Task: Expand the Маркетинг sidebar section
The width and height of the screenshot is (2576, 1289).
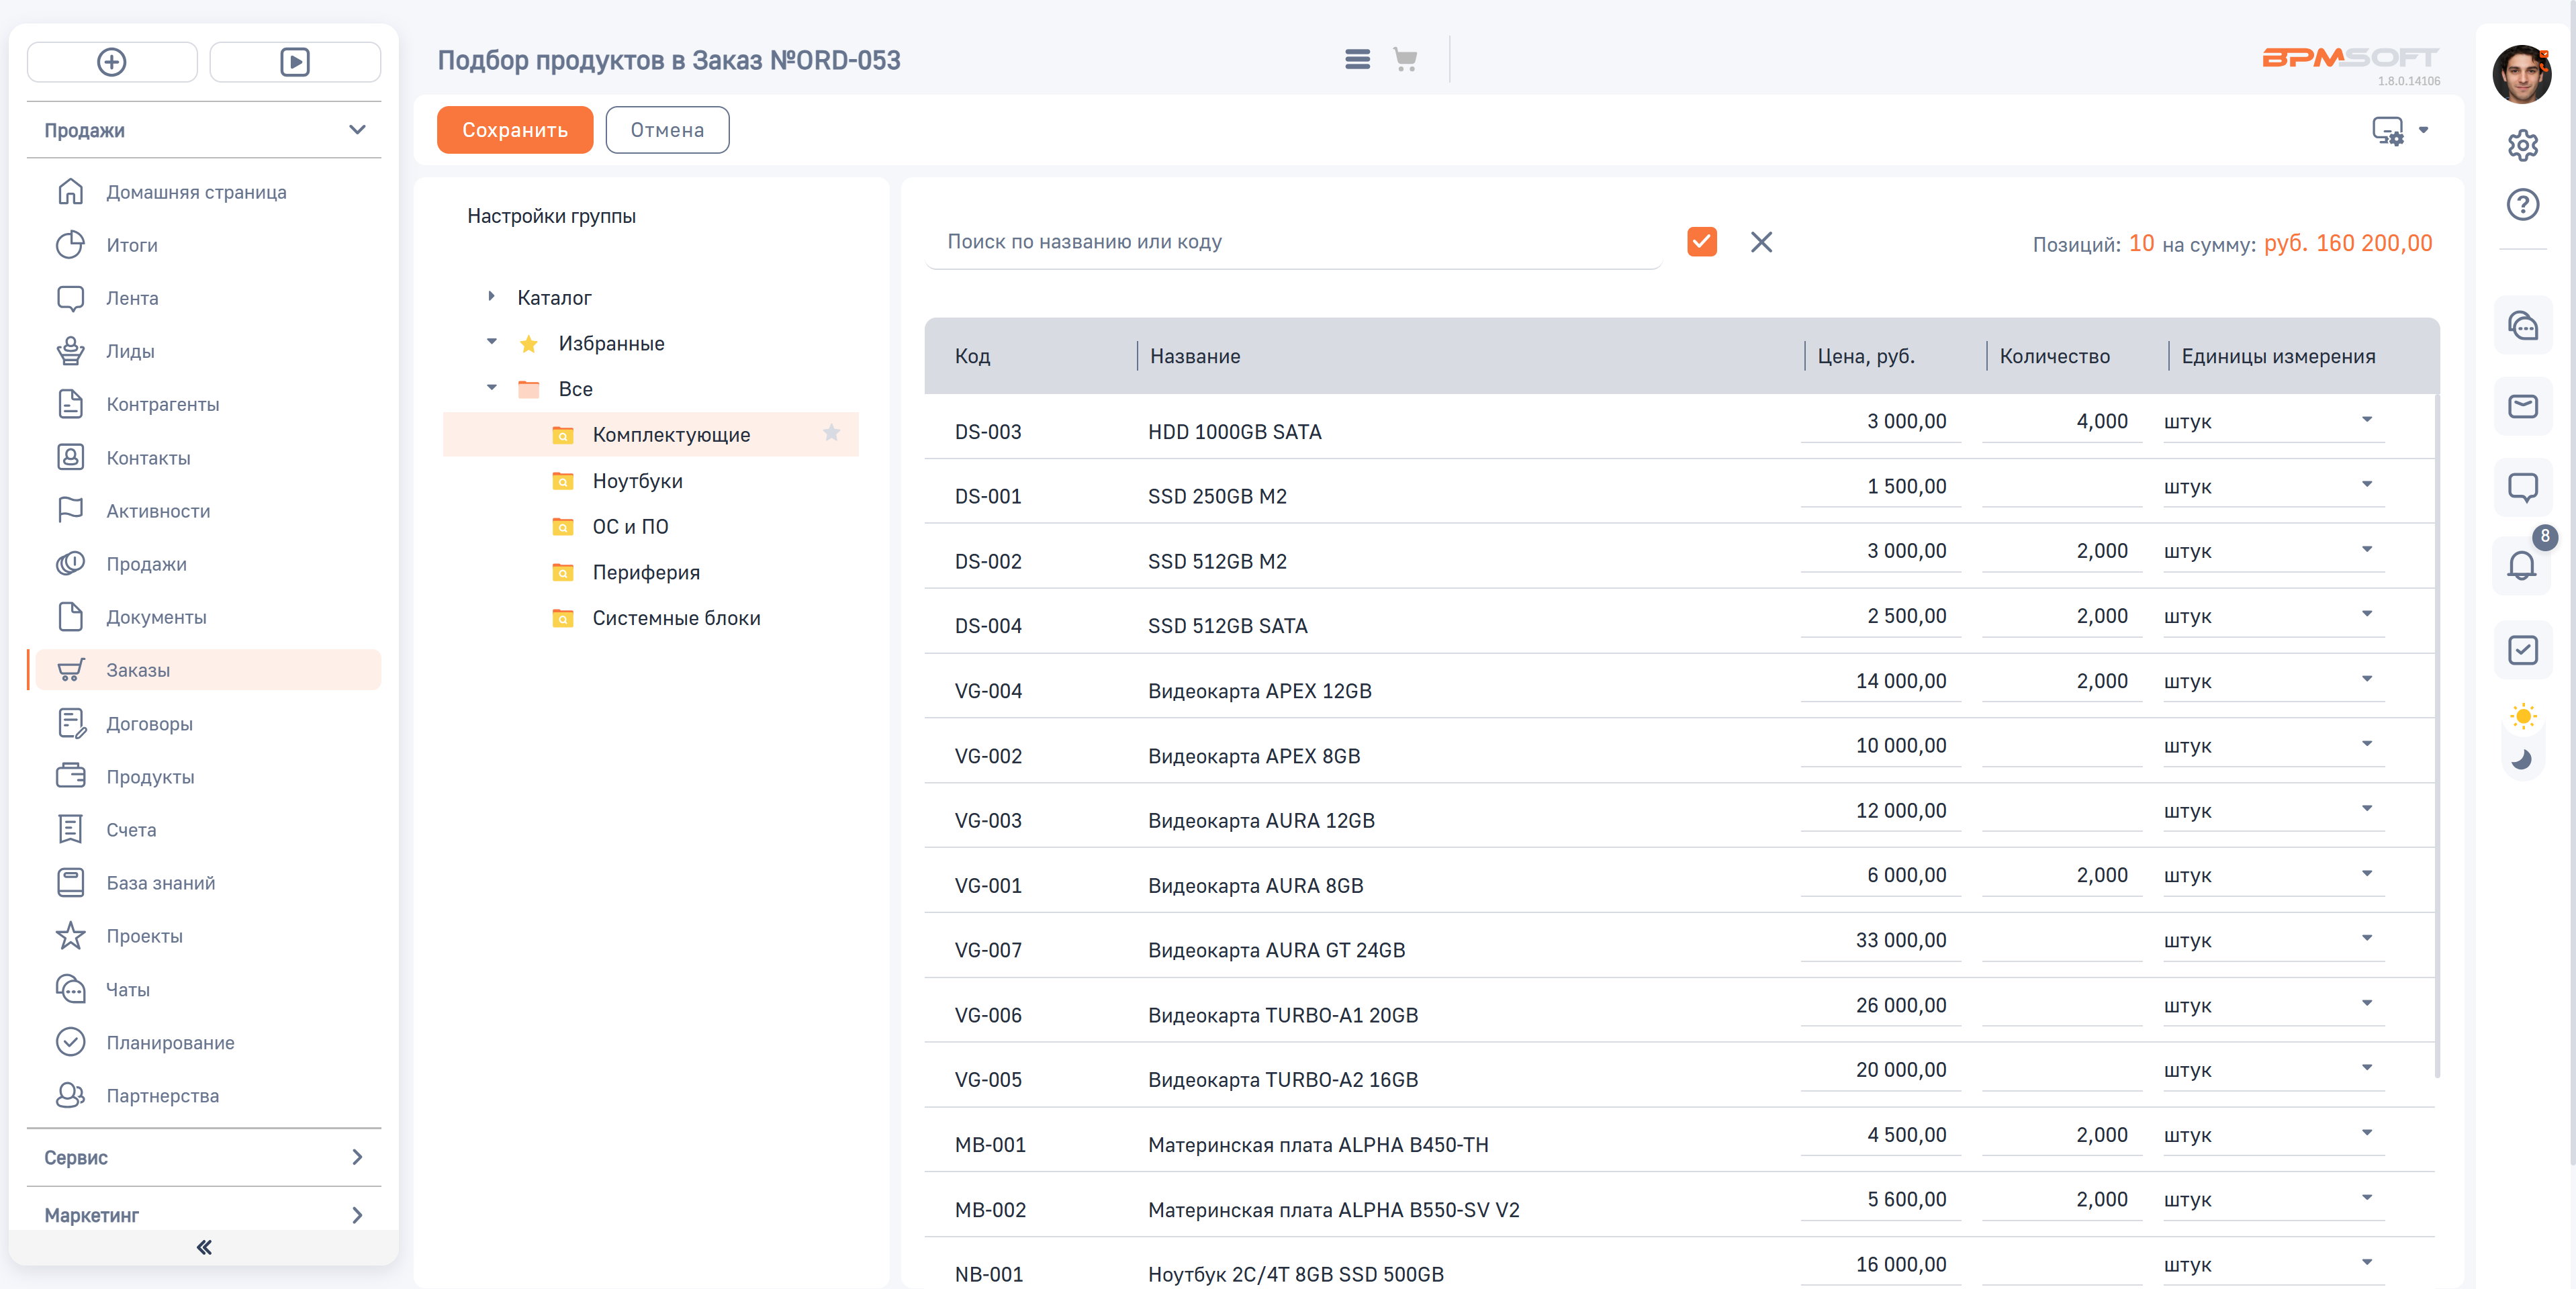Action: click(357, 1215)
